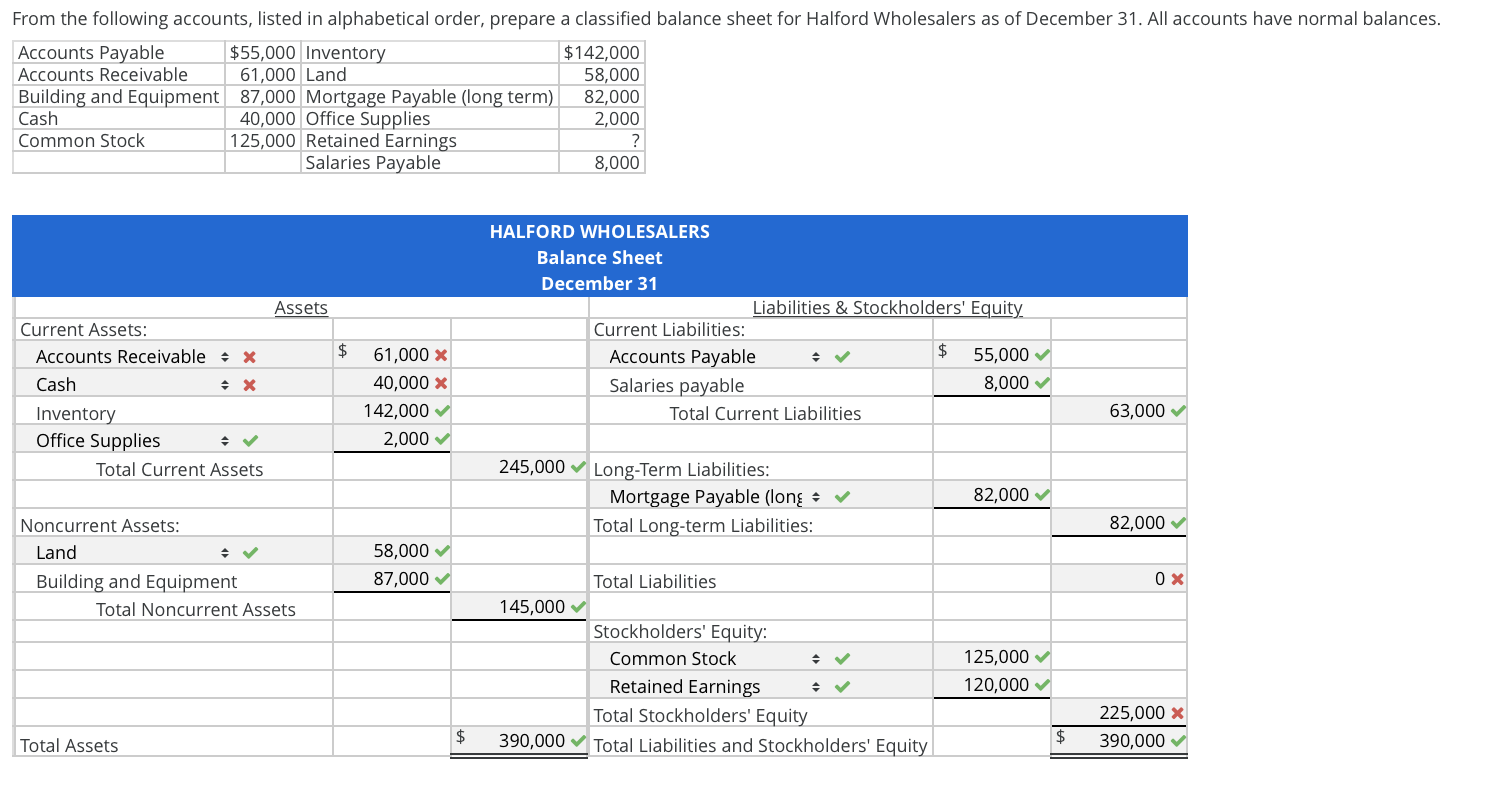This screenshot has width=1498, height=804.
Task: Click the 'Long-Term Liabilities:' heading
Action: [682, 470]
